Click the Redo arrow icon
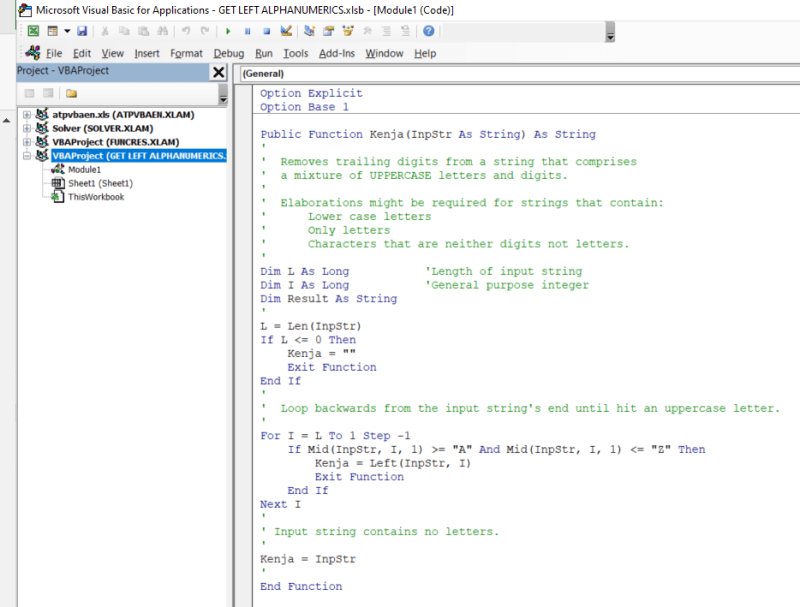800x607 pixels. pyautogui.click(x=205, y=31)
